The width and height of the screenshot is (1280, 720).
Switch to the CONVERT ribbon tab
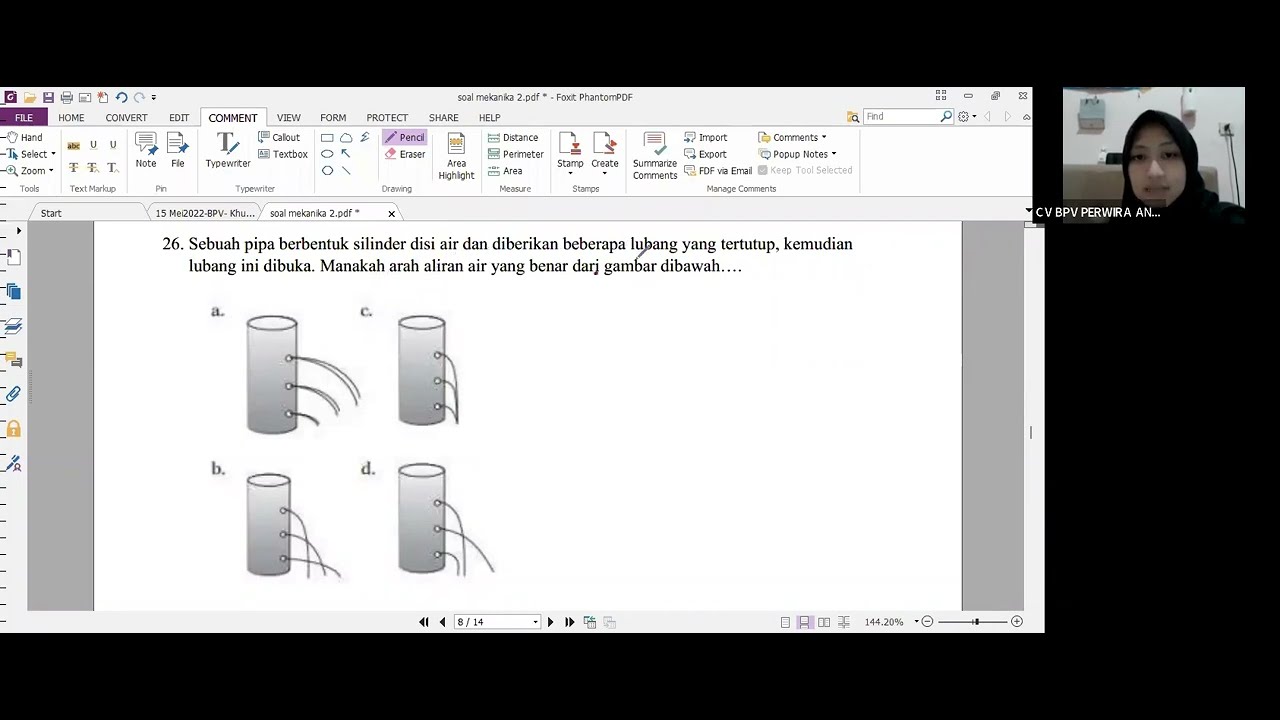[126, 118]
